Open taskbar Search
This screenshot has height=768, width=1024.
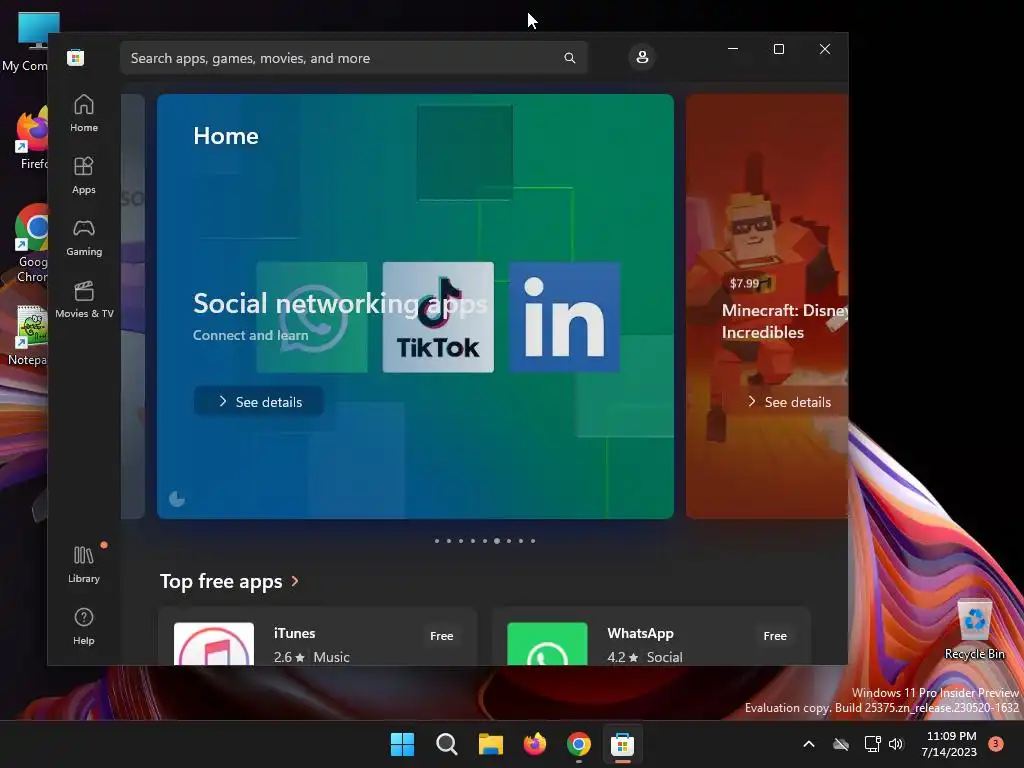[447, 744]
